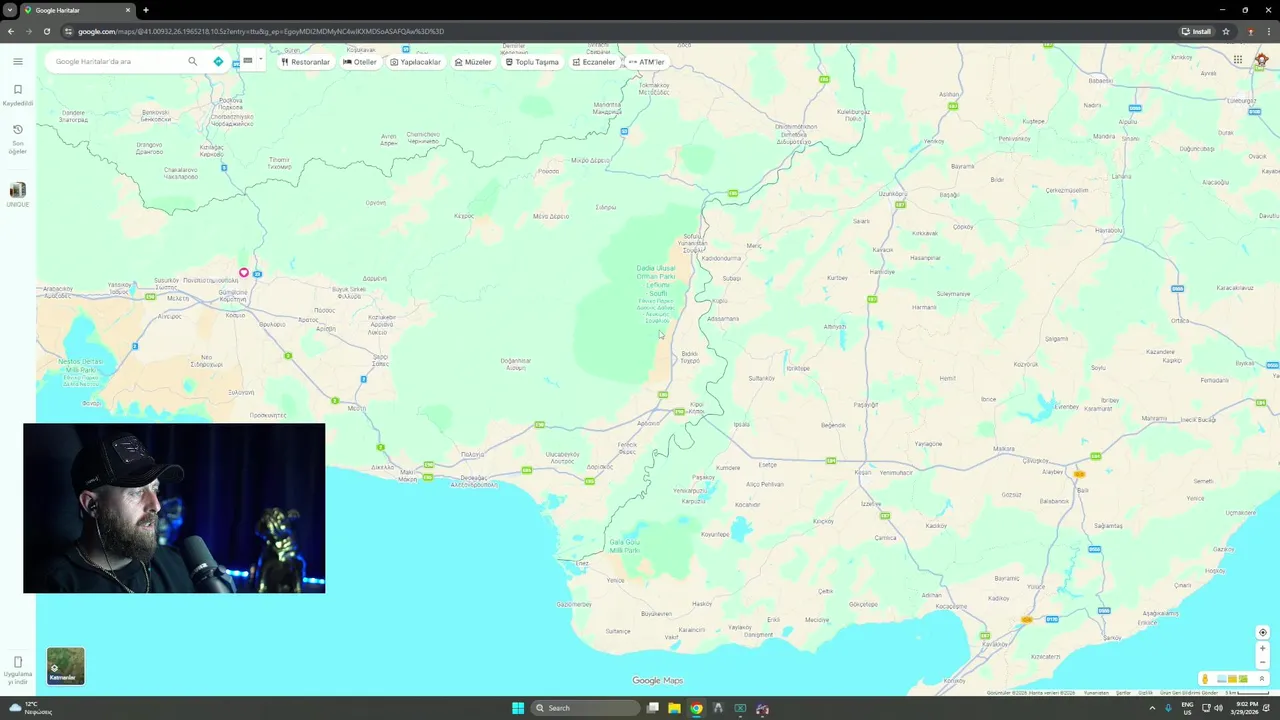Click the Gala Gölü Milli Parkı label
Viewport: 1280px width, 720px height.
click(x=624, y=546)
